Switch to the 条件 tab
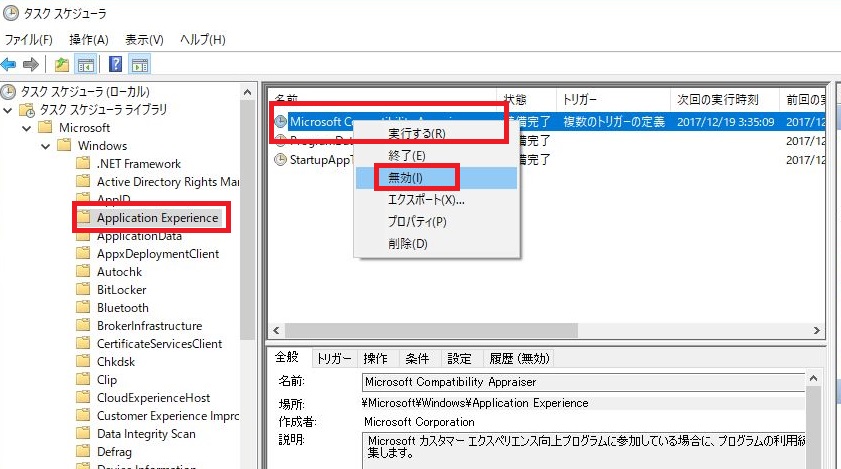This screenshot has width=841, height=469. point(417,358)
